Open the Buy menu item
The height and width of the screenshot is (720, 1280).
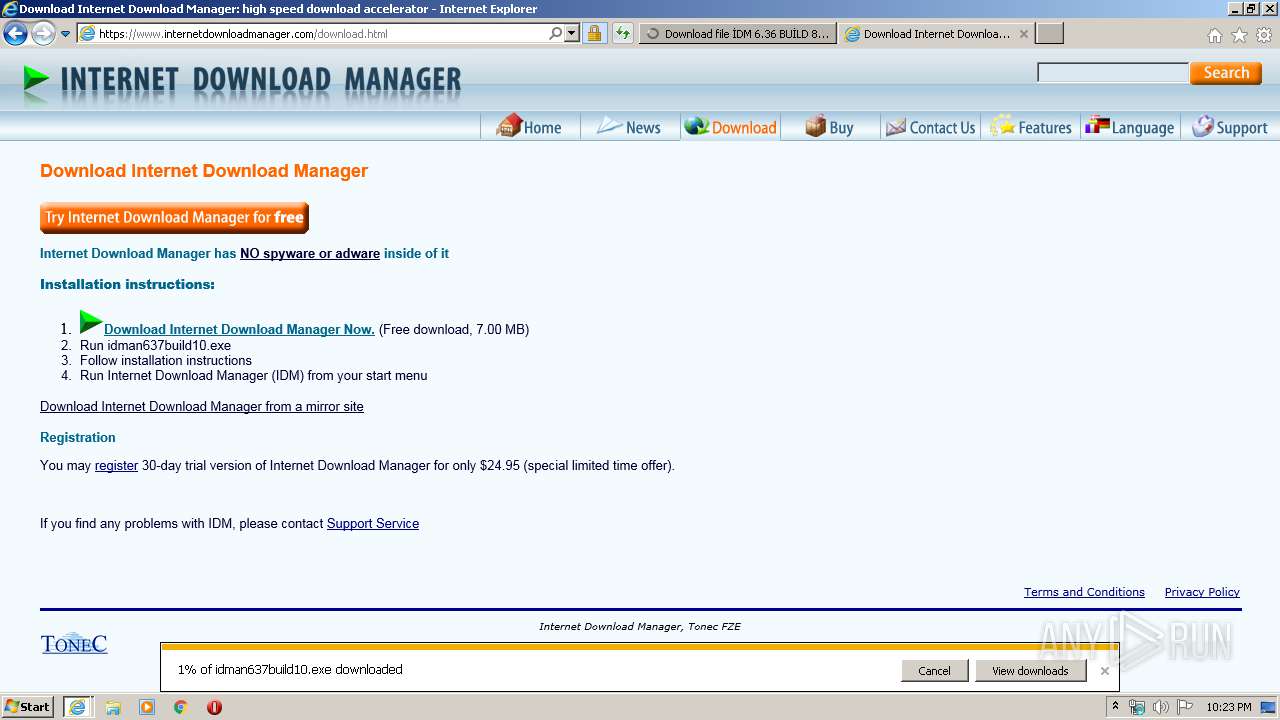click(x=830, y=127)
